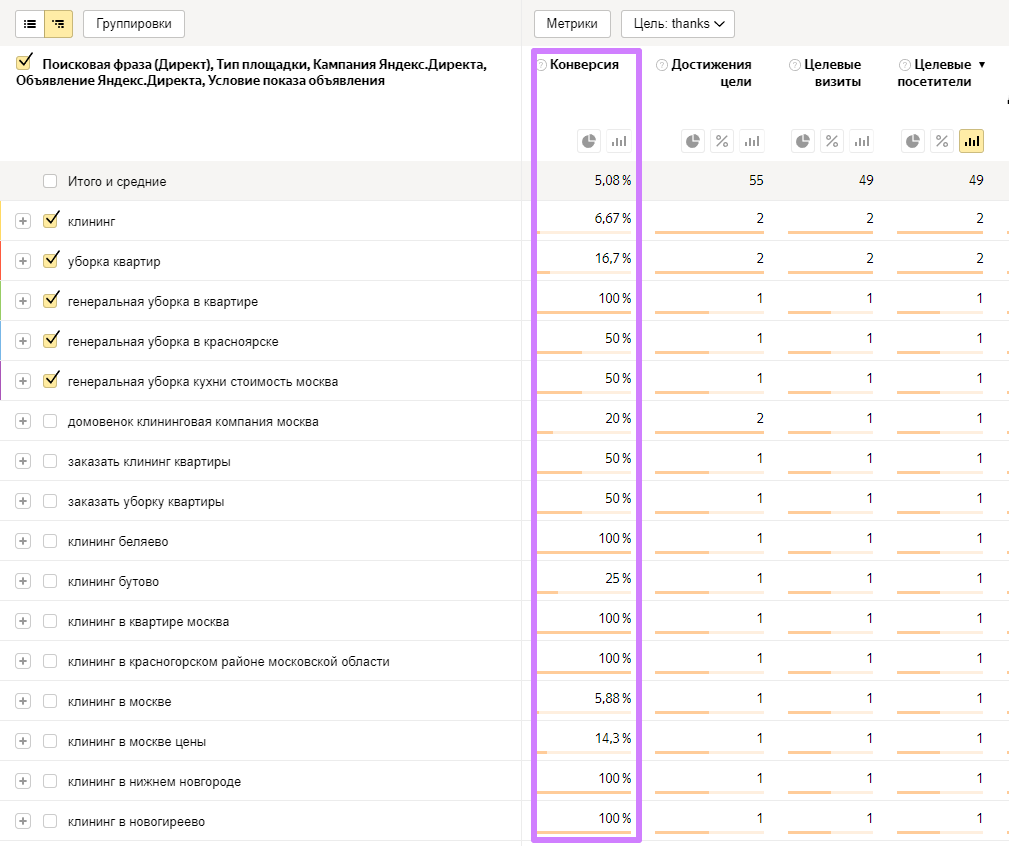Toggle bar chart for Целевые посетители
The width and height of the screenshot is (1009, 846).
[x=971, y=141]
